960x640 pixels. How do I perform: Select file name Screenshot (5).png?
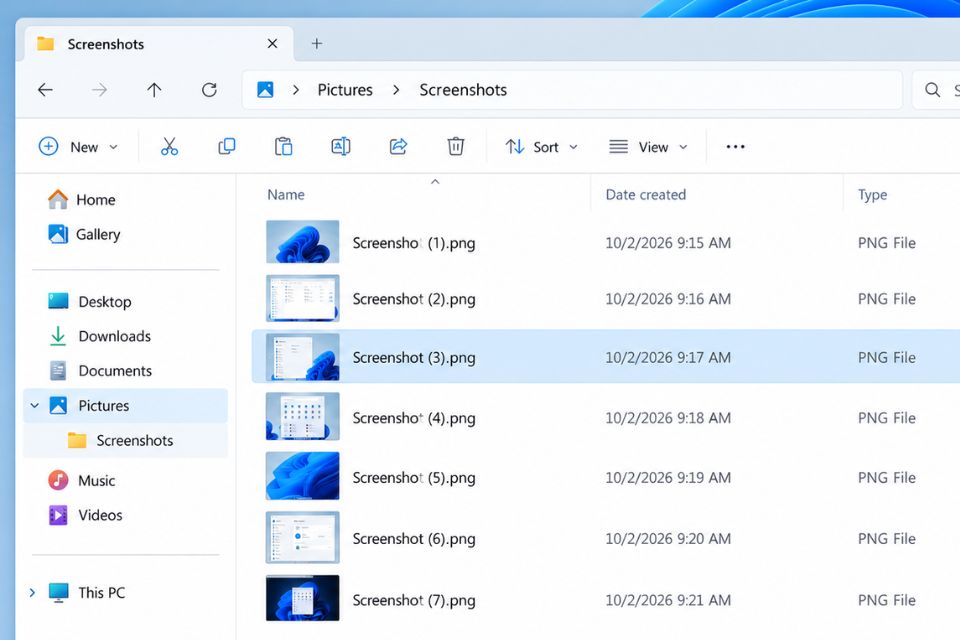414,478
